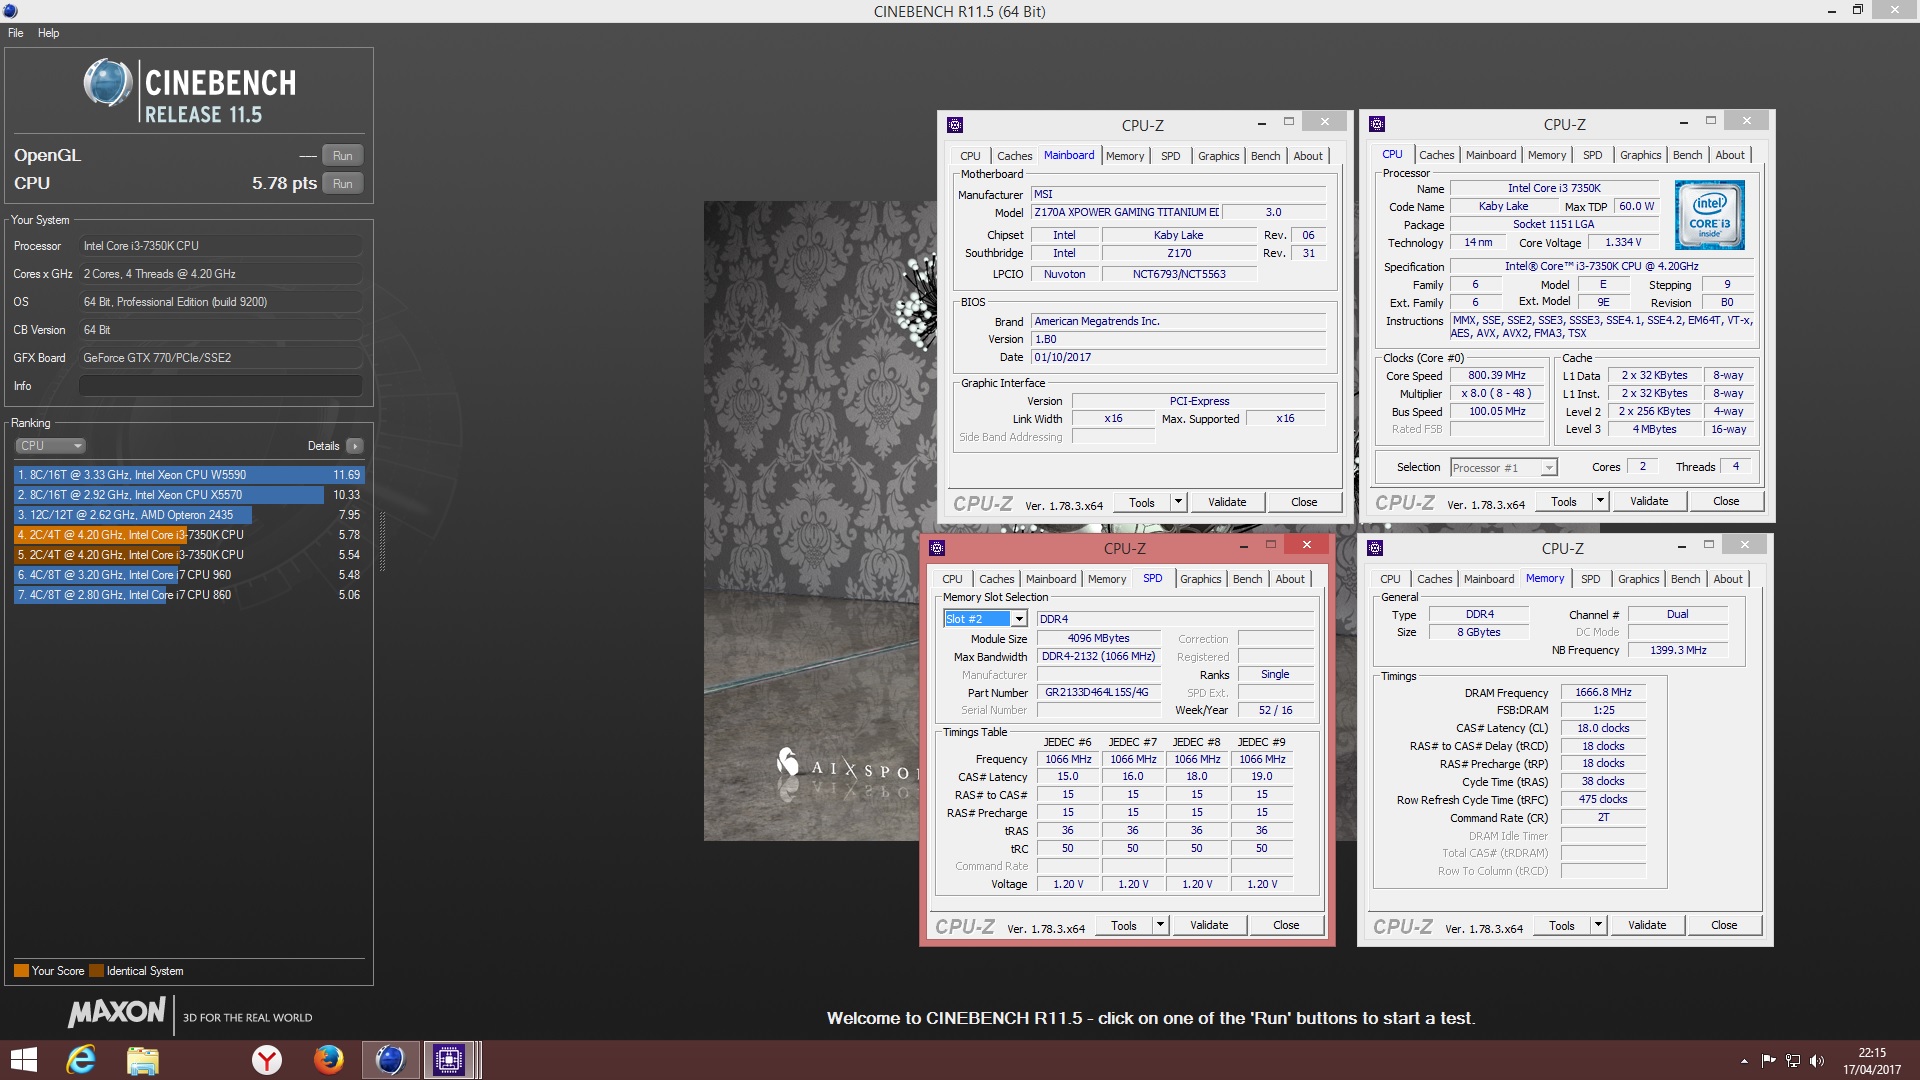Screen dimensions: 1920x1080
Task: Click the Intel Core i3 logo
Action: (1709, 215)
